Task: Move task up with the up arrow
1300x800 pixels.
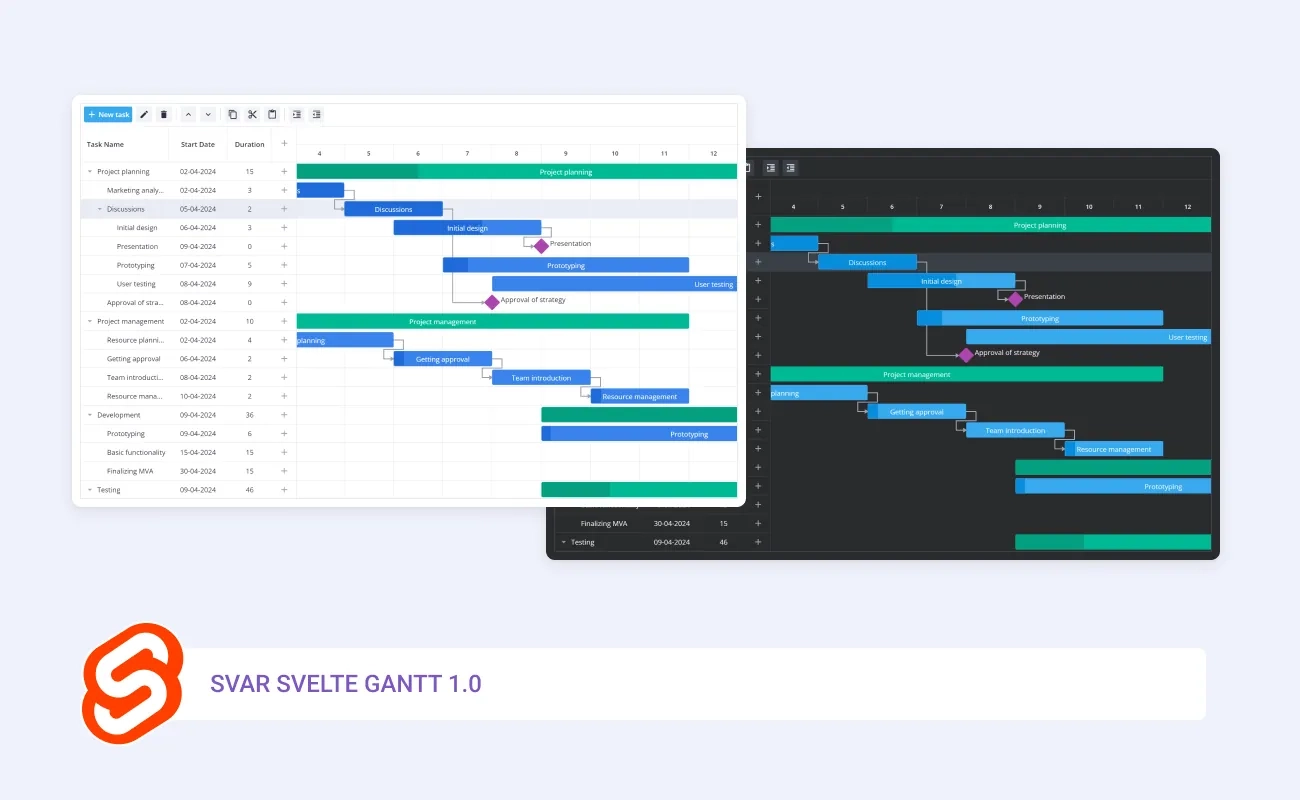Action: pyautogui.click(x=188, y=115)
